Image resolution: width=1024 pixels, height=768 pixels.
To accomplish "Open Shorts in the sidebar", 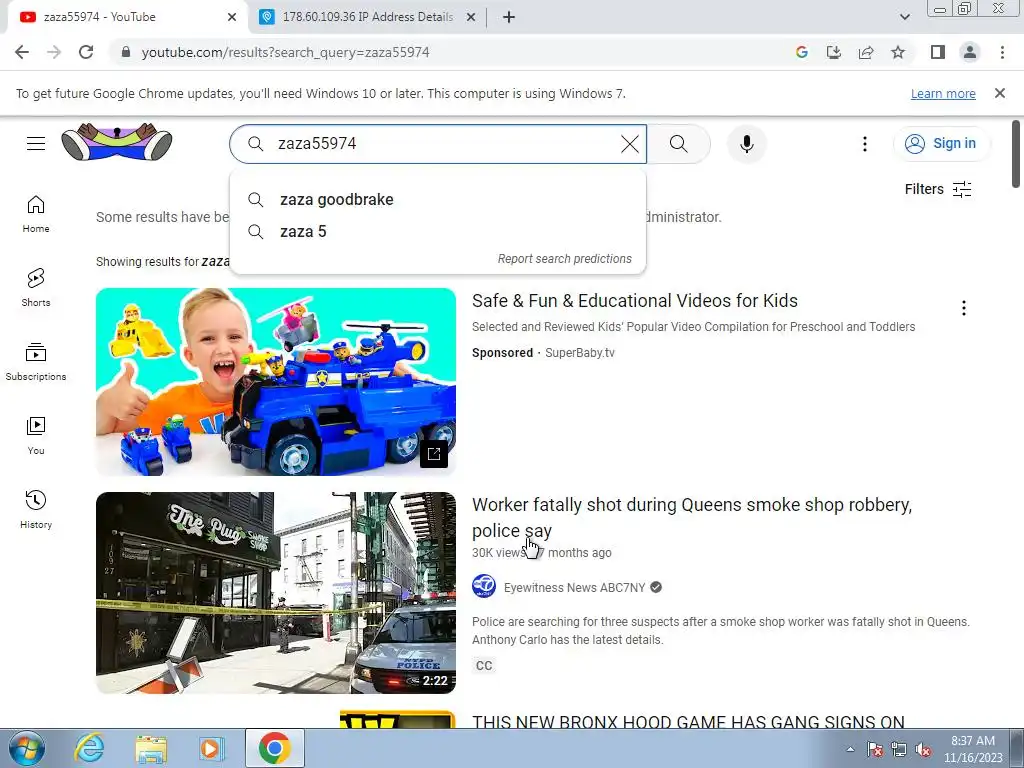I will pos(36,288).
